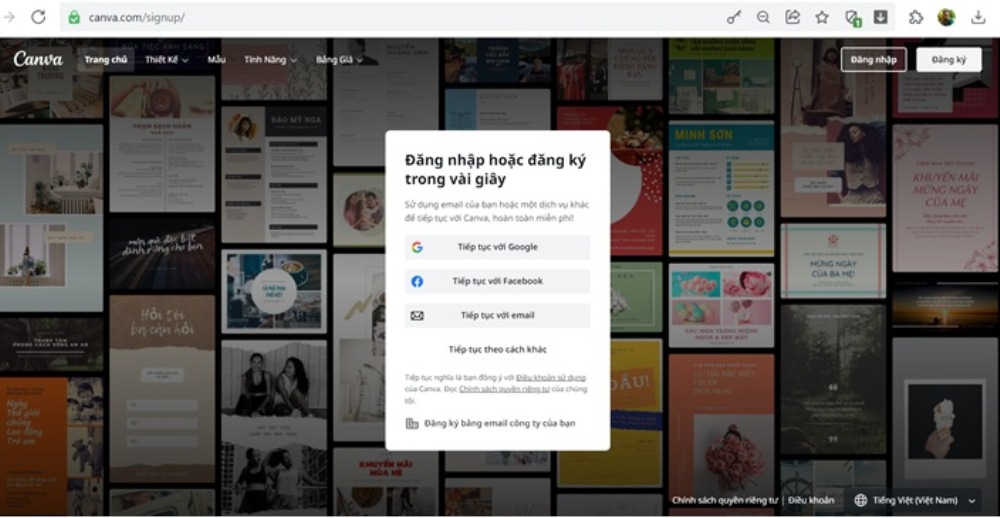Expand the Tính Năng menu
The height and width of the screenshot is (518, 1000).
(270, 60)
